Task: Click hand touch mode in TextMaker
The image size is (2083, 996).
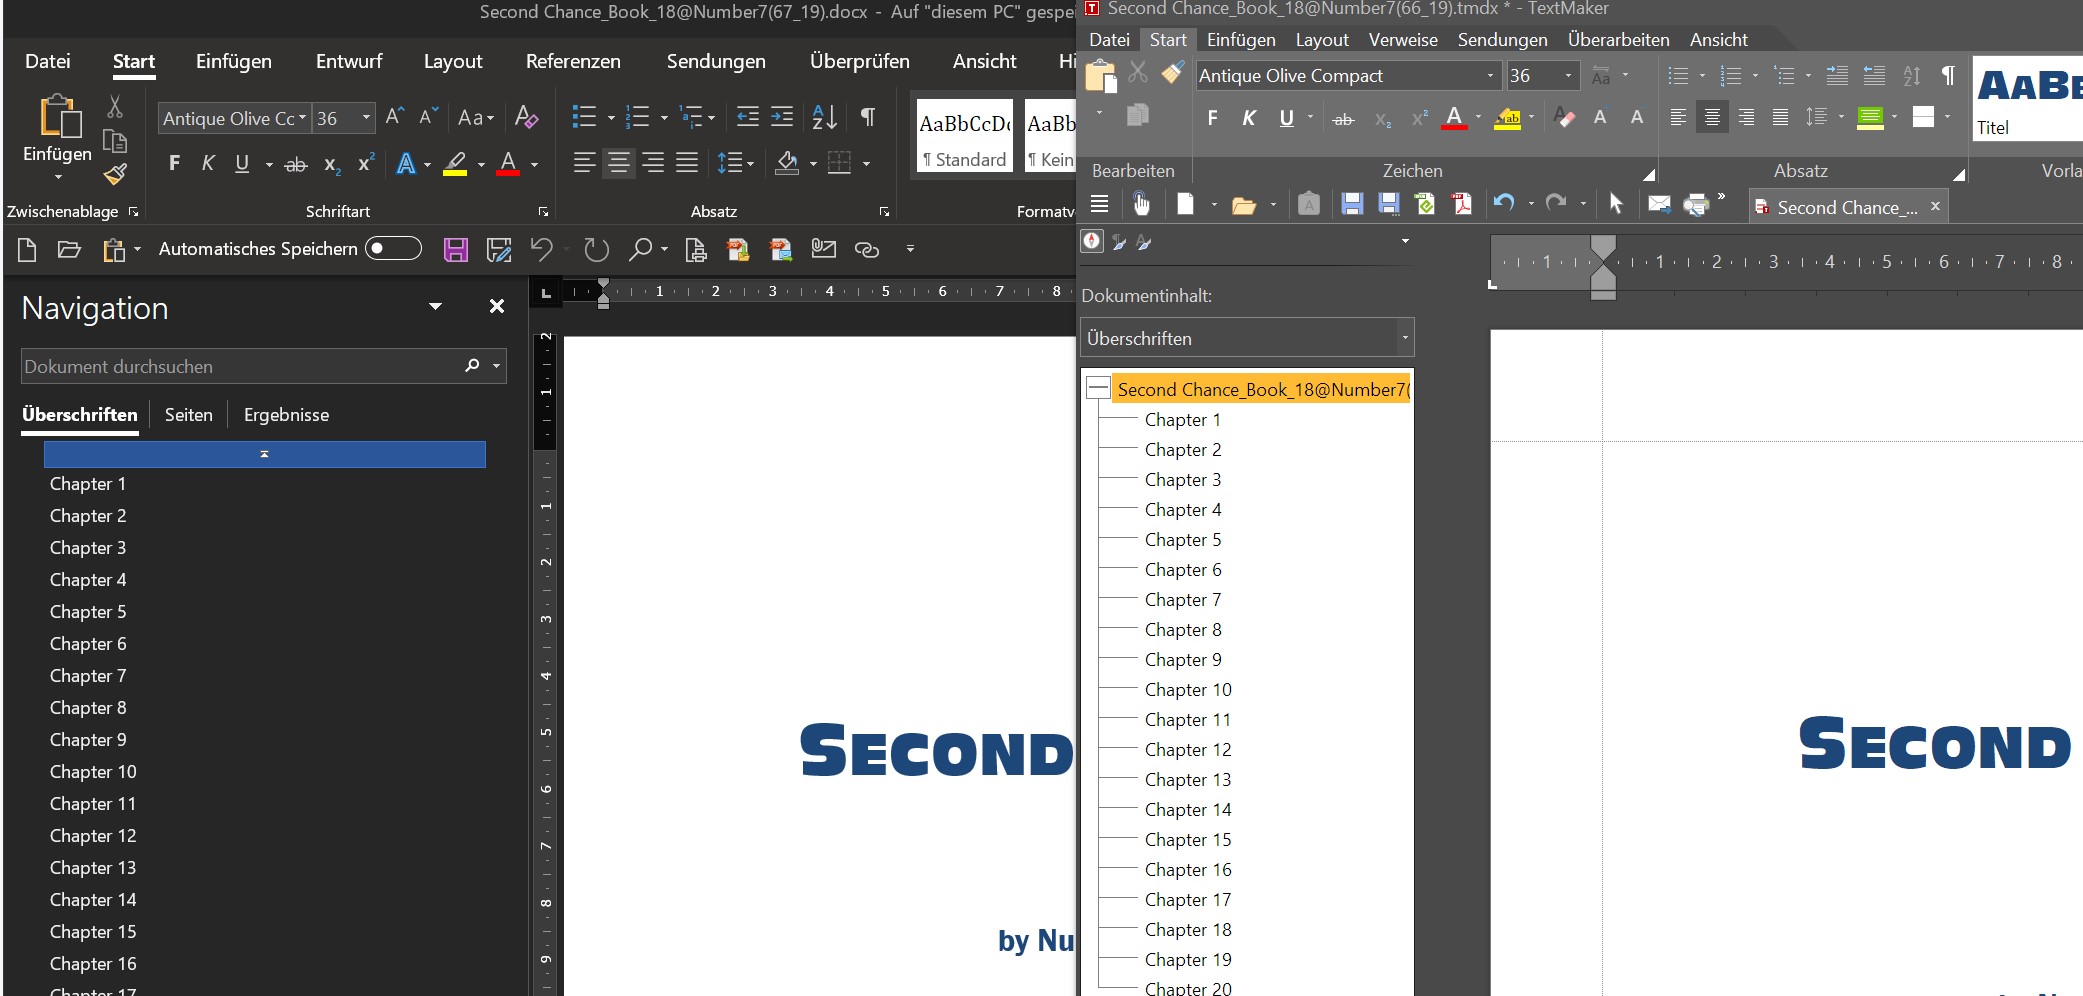Action: [1141, 204]
